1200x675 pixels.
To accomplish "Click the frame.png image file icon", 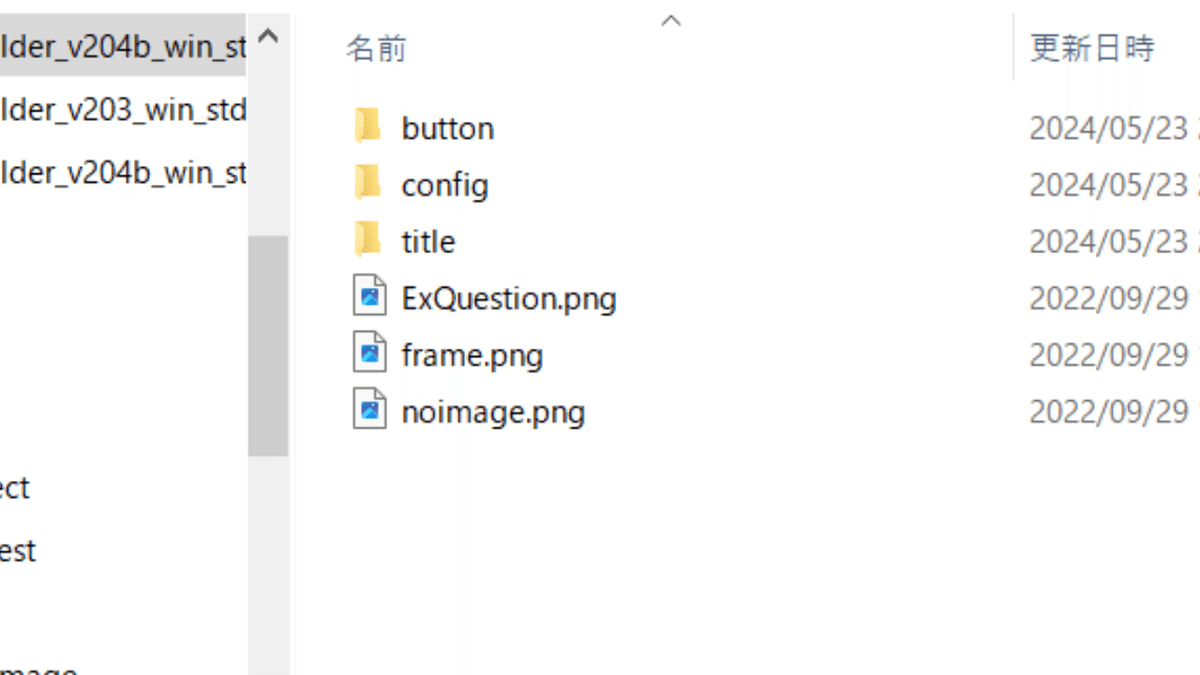I will click(x=370, y=355).
